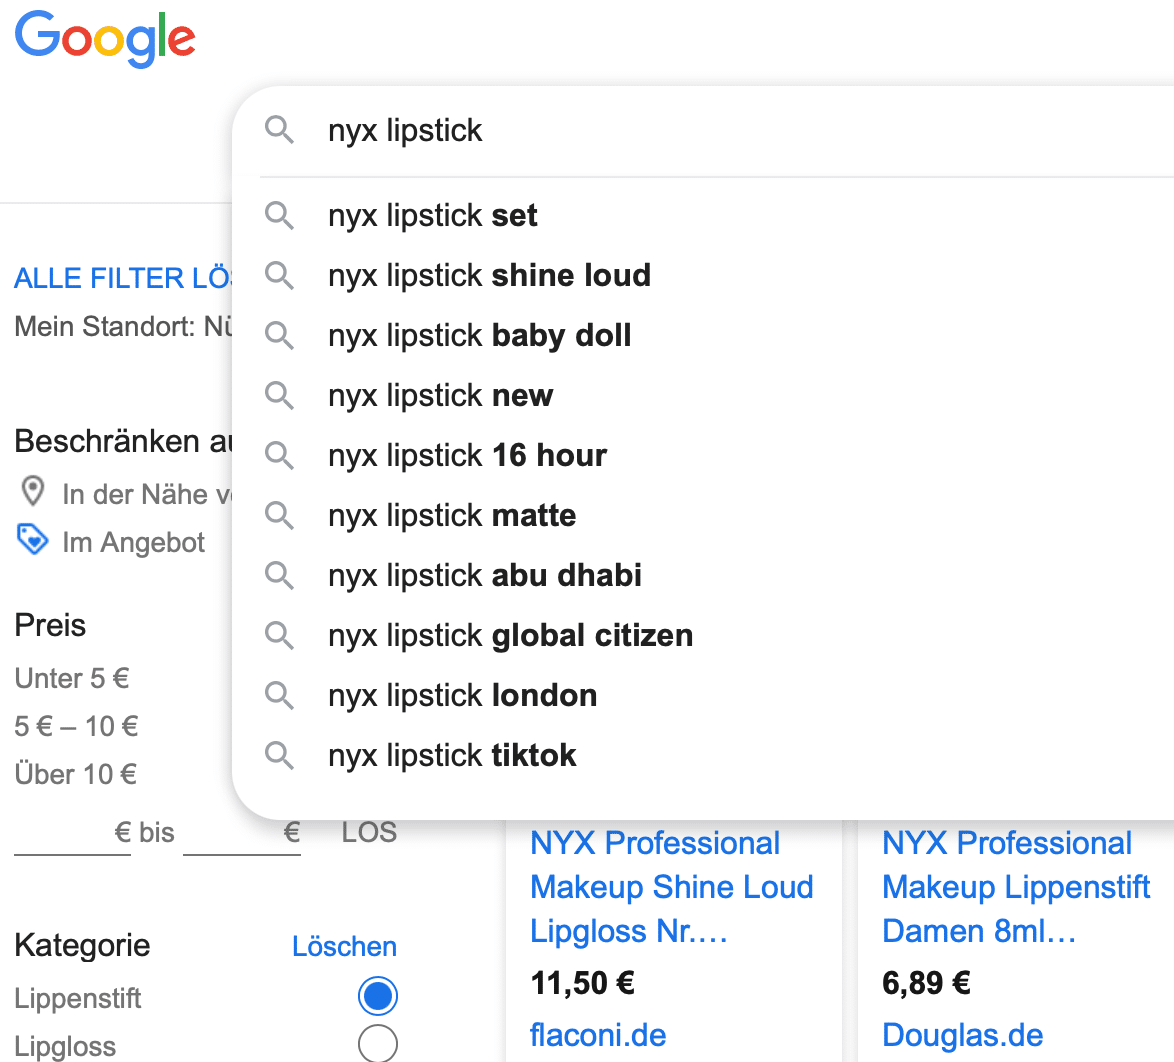1174x1062 pixels.
Task: Click the minimum price input field
Action: pyautogui.click(x=64, y=834)
